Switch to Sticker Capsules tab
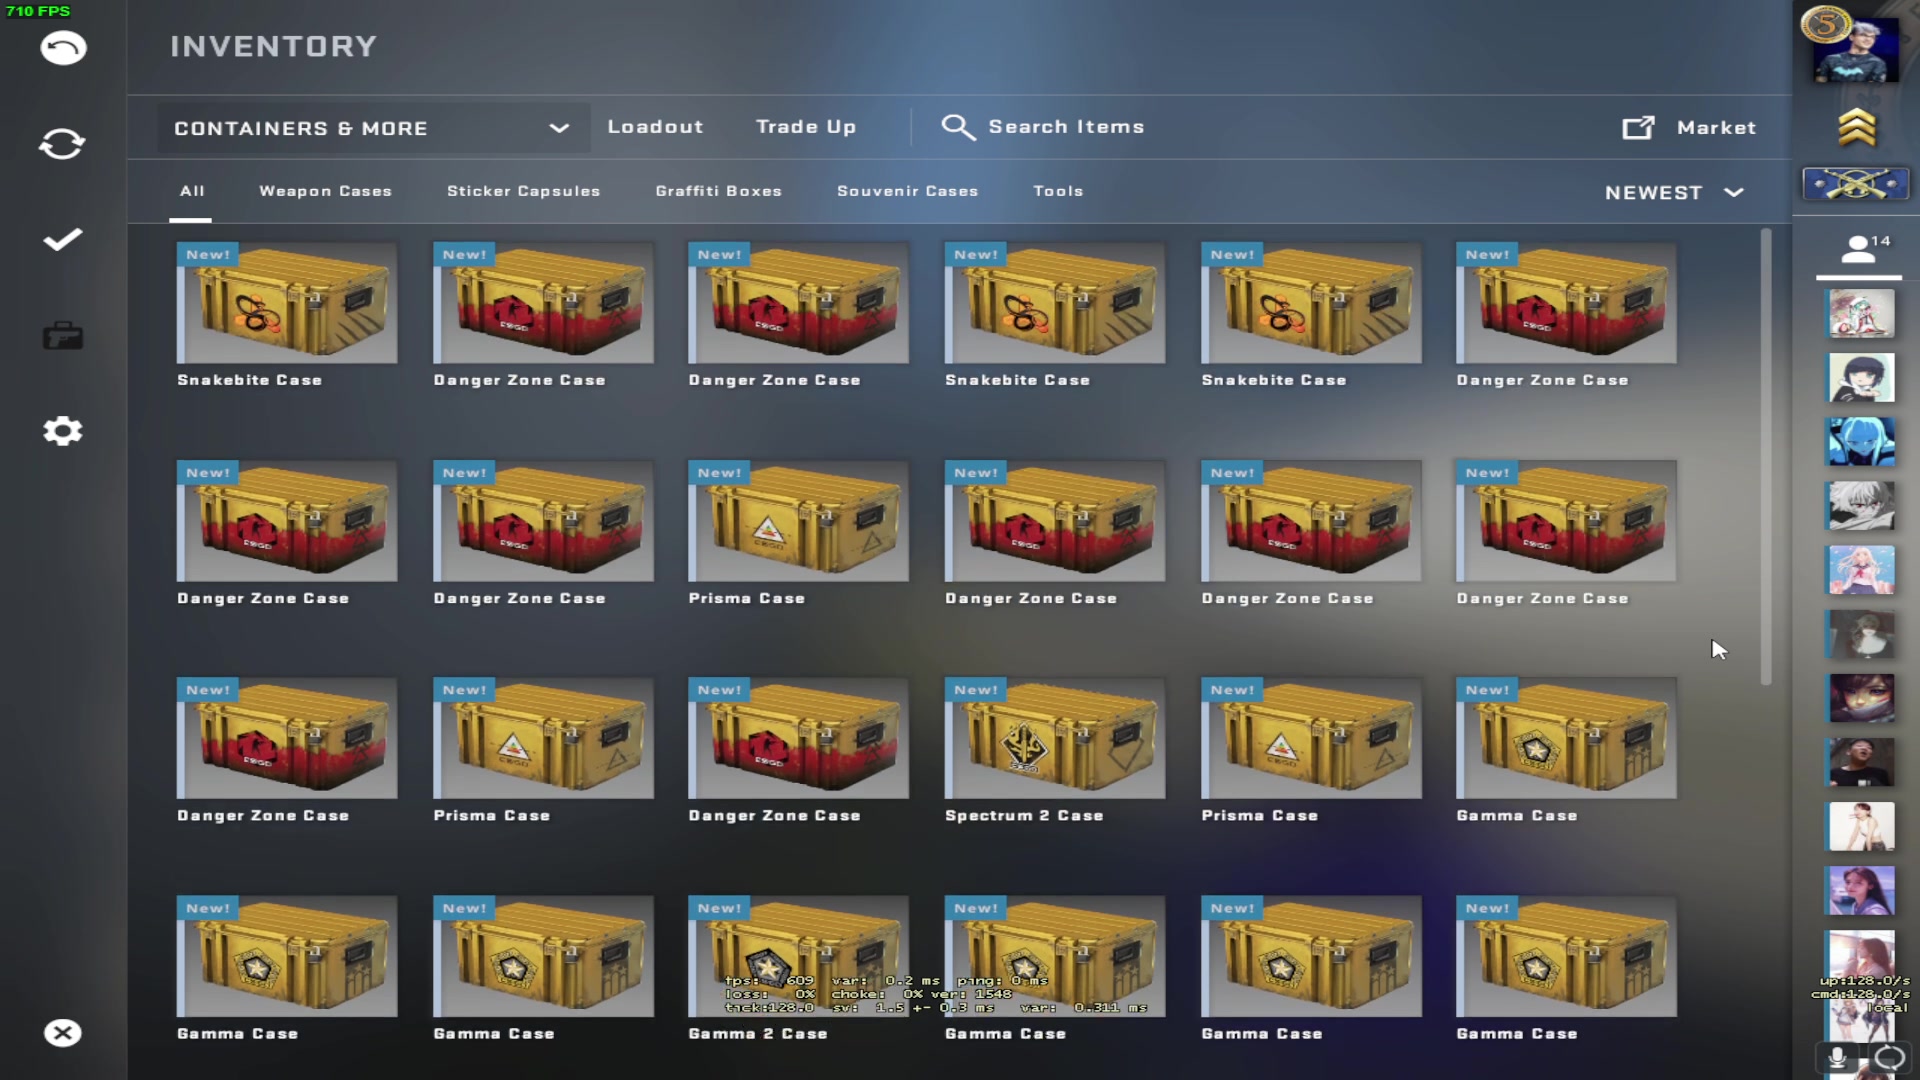 (523, 191)
